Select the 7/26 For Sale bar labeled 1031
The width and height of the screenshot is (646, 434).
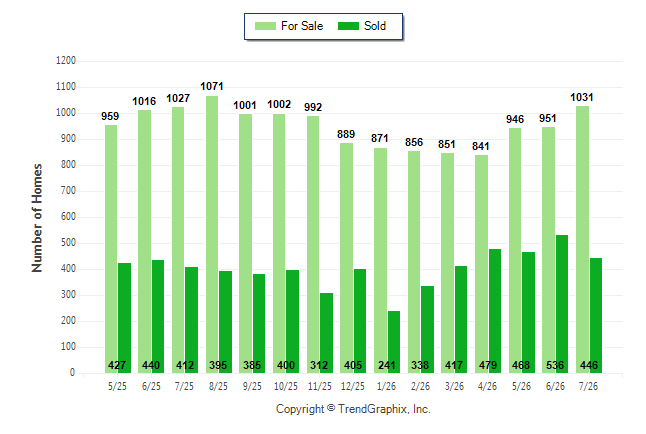(x=583, y=239)
